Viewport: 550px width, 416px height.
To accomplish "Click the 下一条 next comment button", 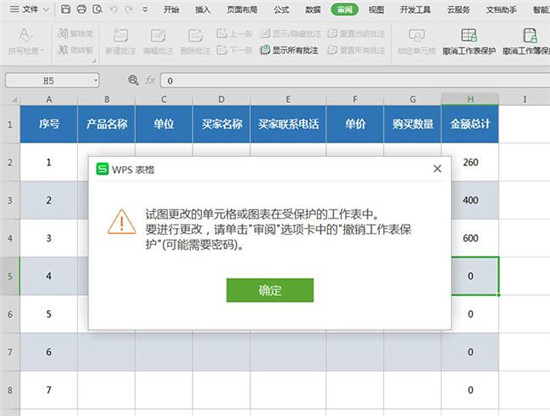I will pos(234,50).
